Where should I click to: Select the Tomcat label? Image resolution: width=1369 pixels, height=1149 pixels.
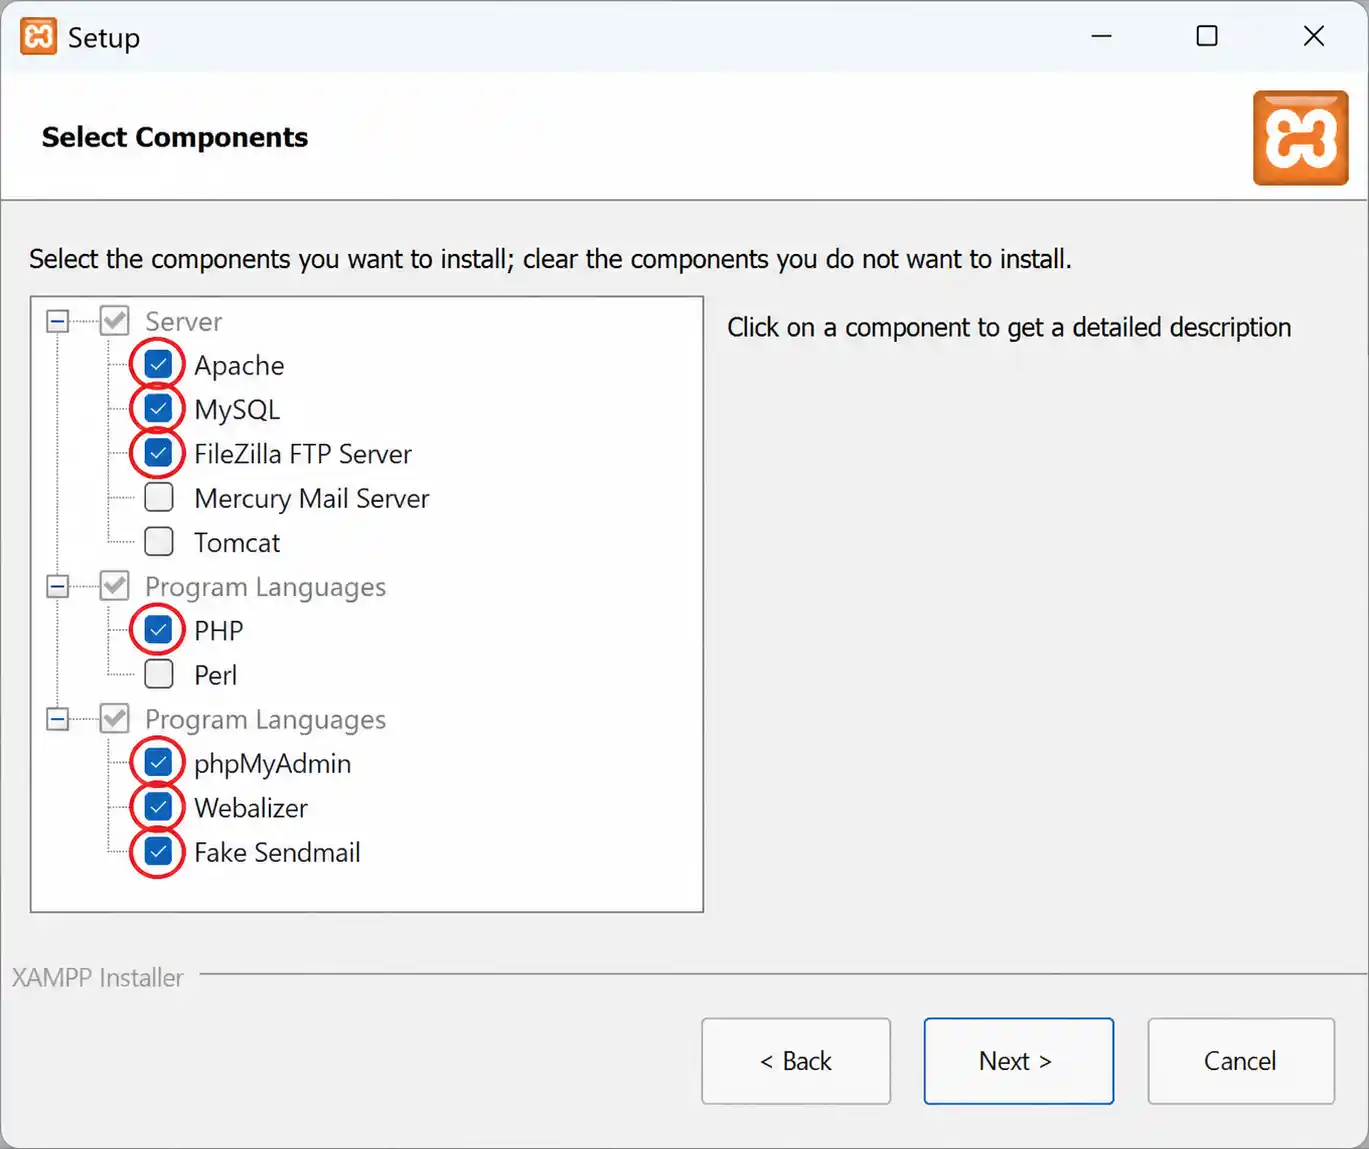click(x=237, y=543)
